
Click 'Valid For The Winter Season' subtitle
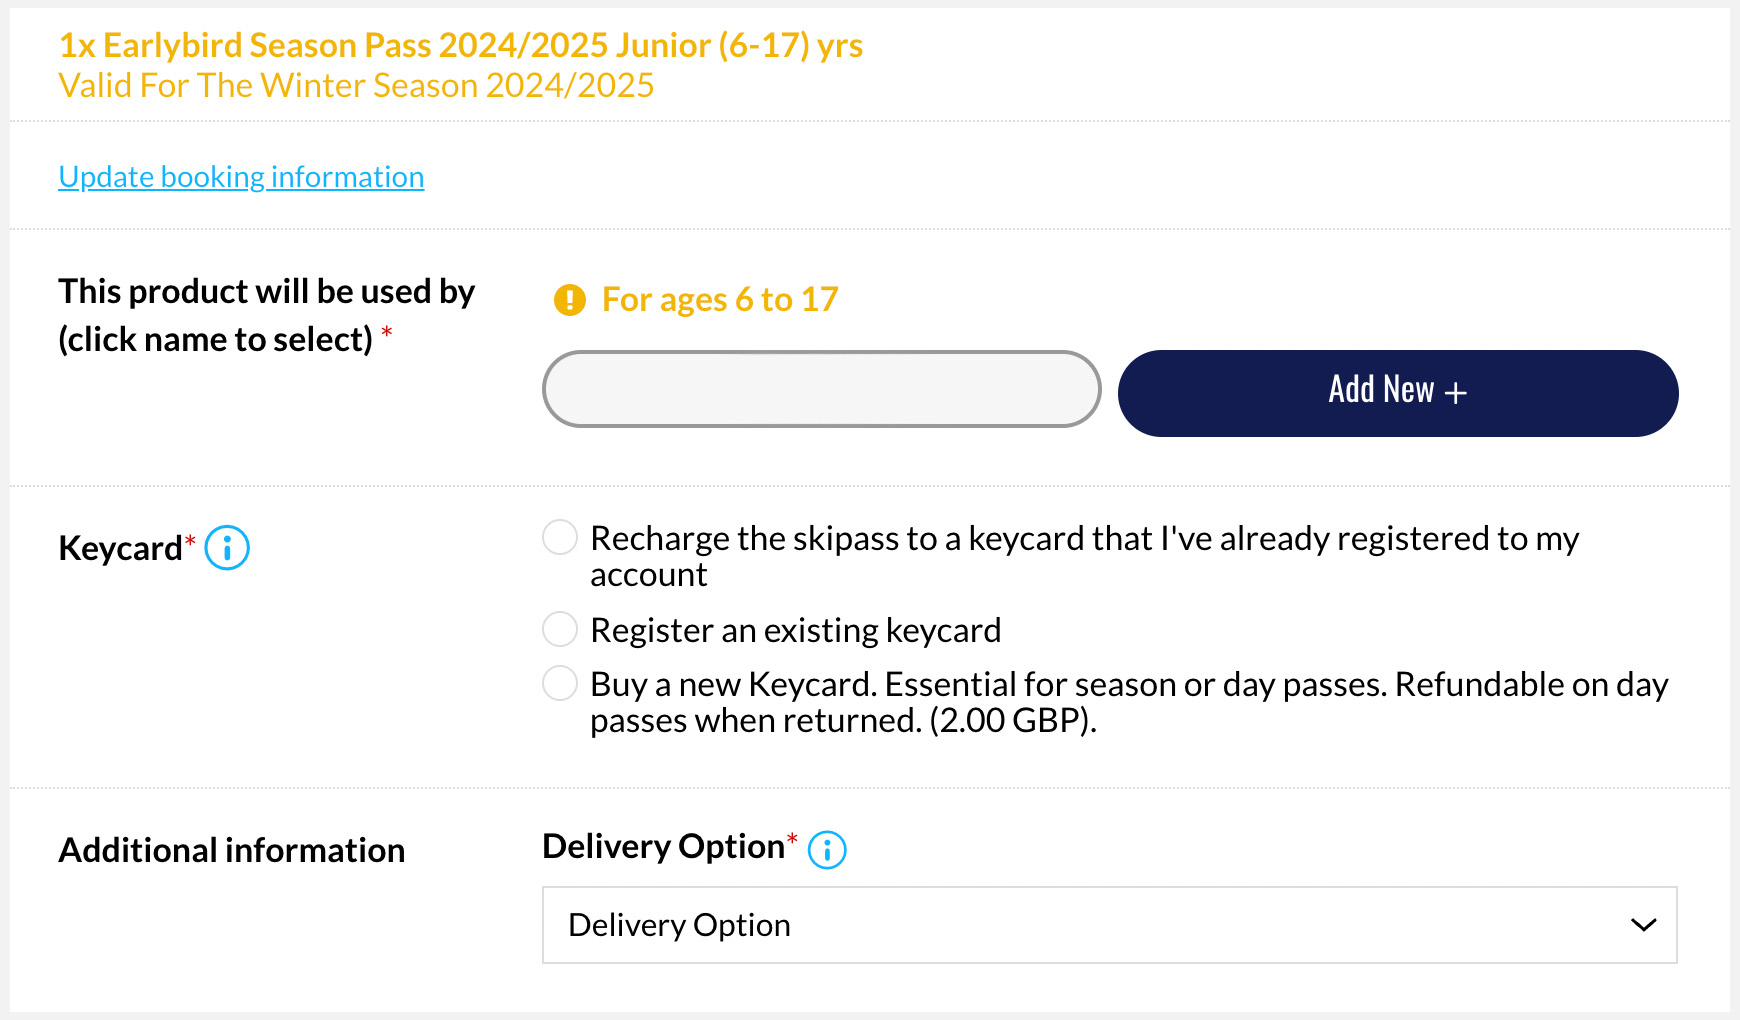point(356,86)
